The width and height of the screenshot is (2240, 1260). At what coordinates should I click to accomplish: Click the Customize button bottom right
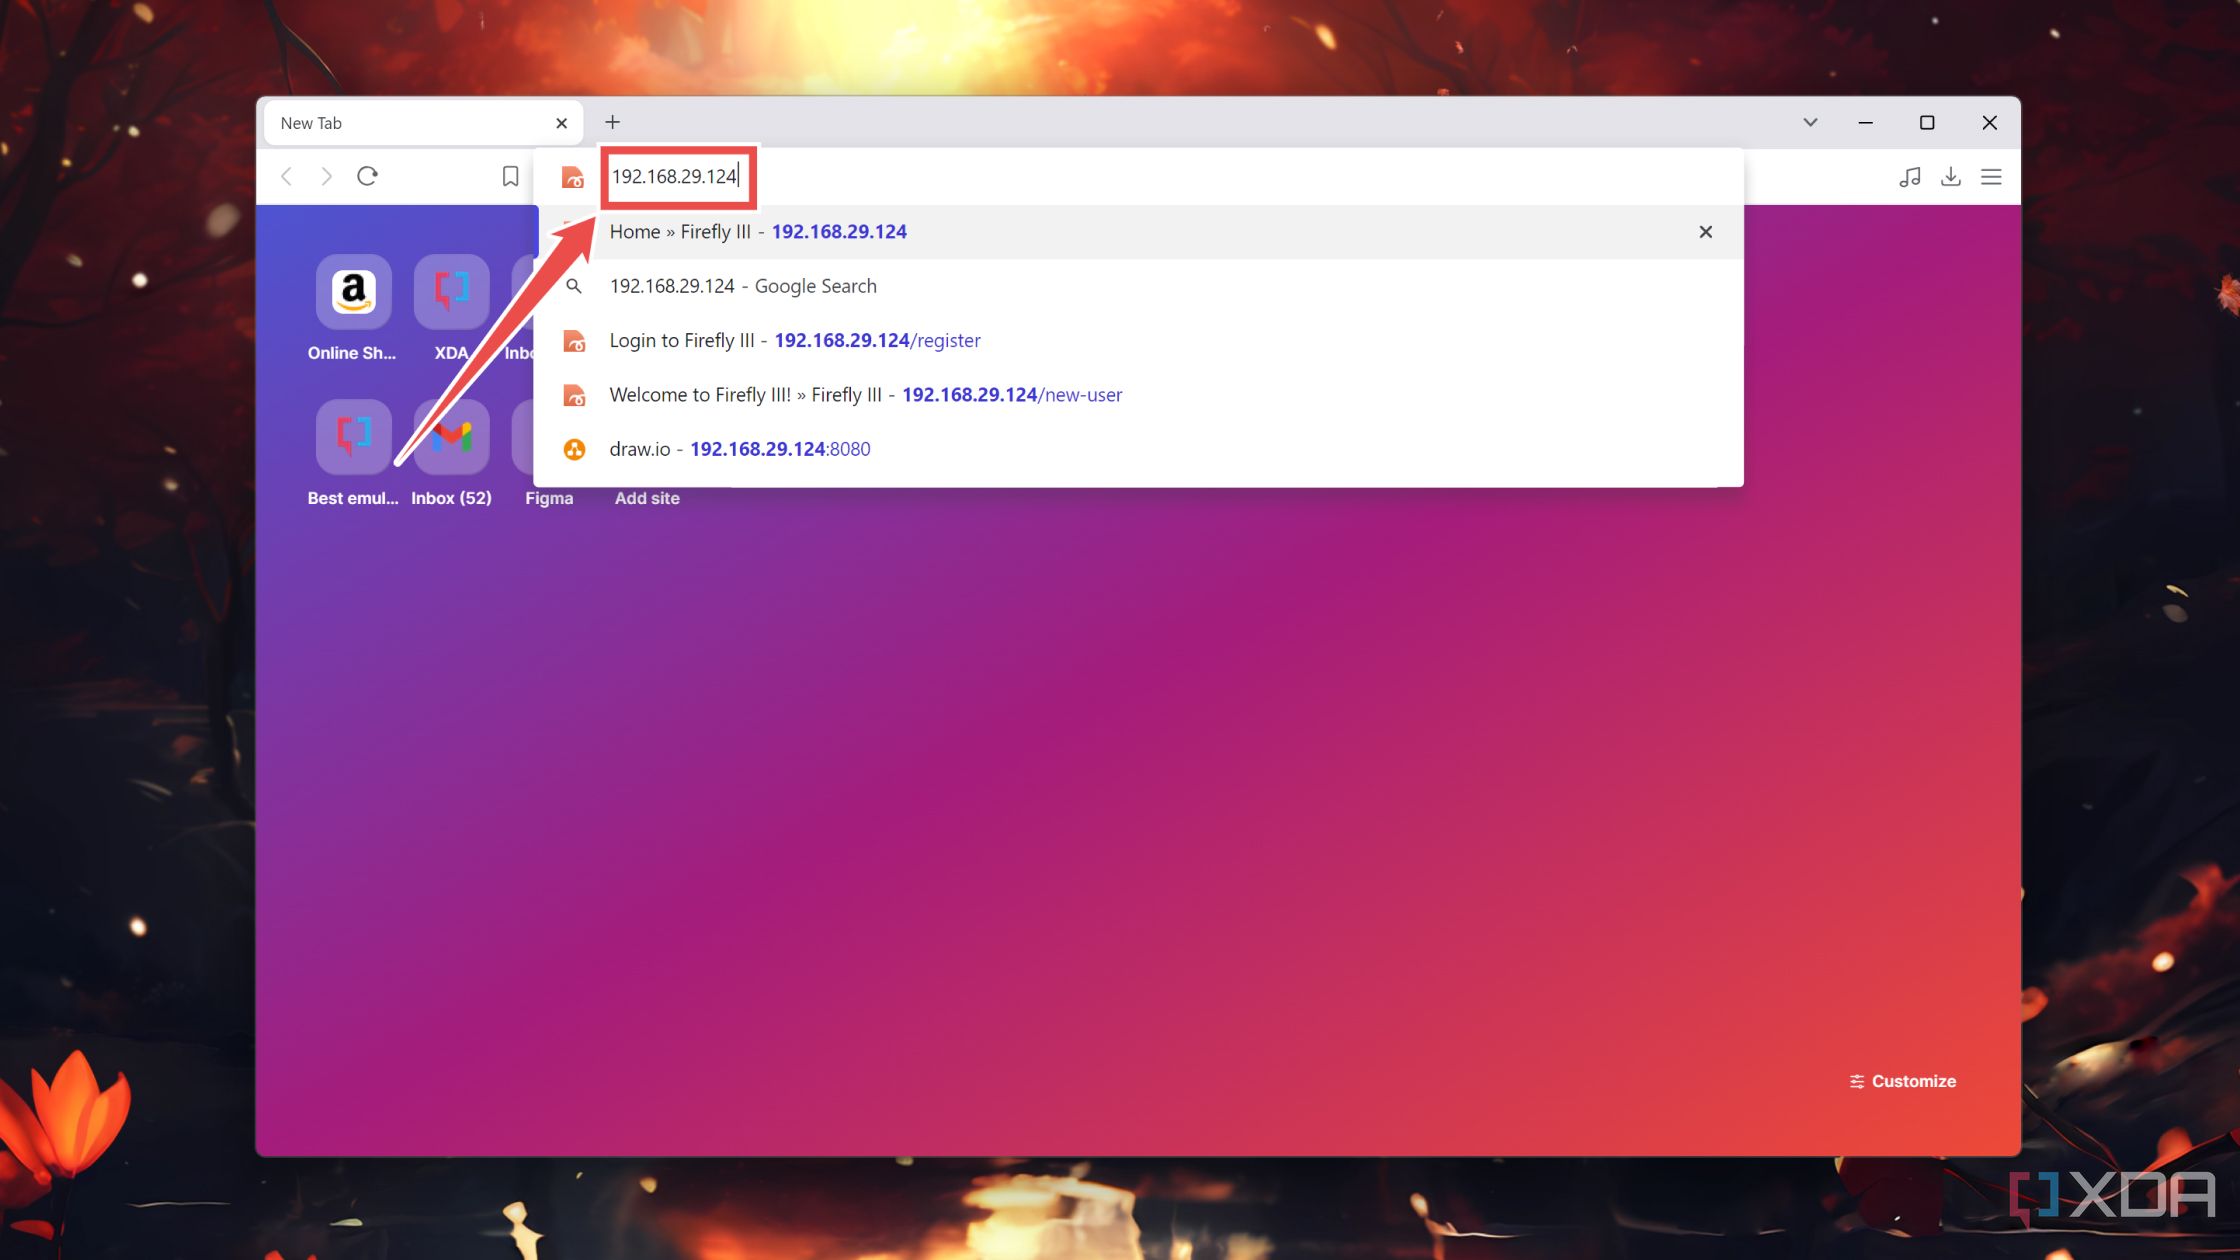(x=1903, y=1080)
